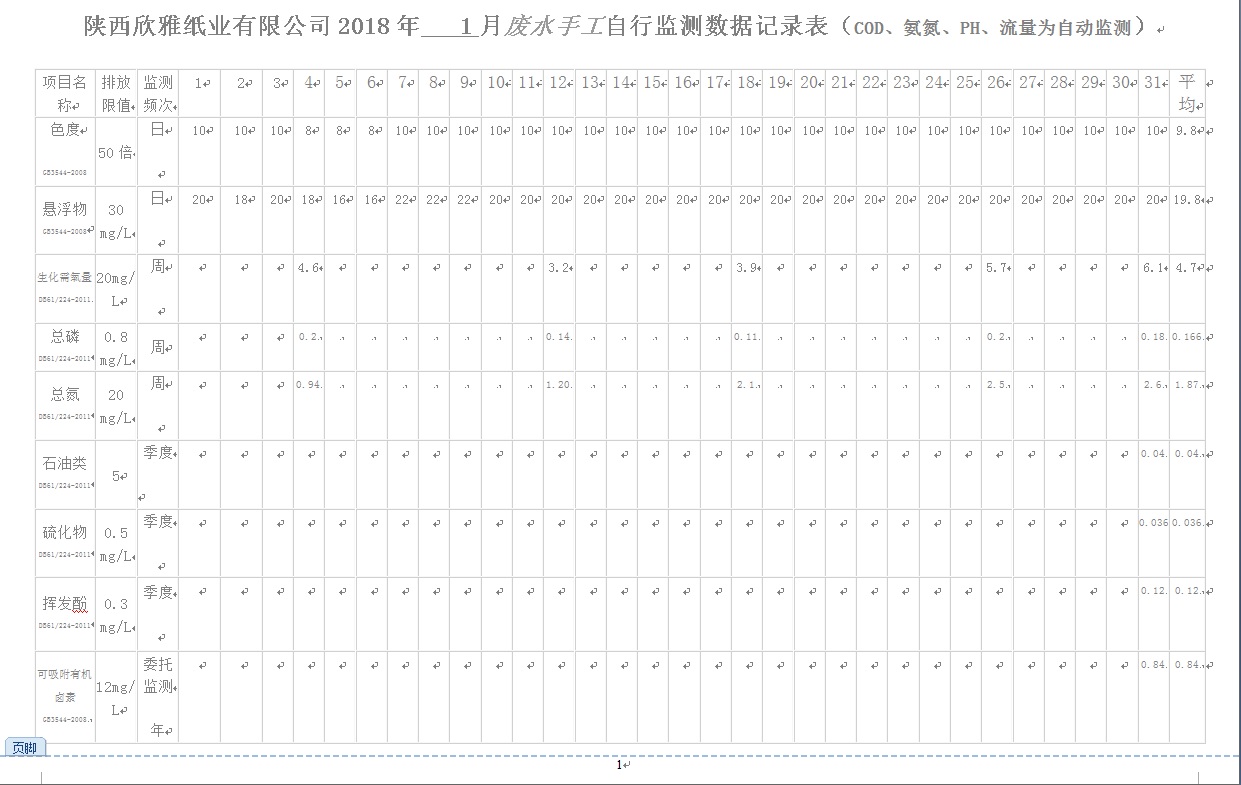
Task: Click the day 15 column header
Action: tap(652, 83)
